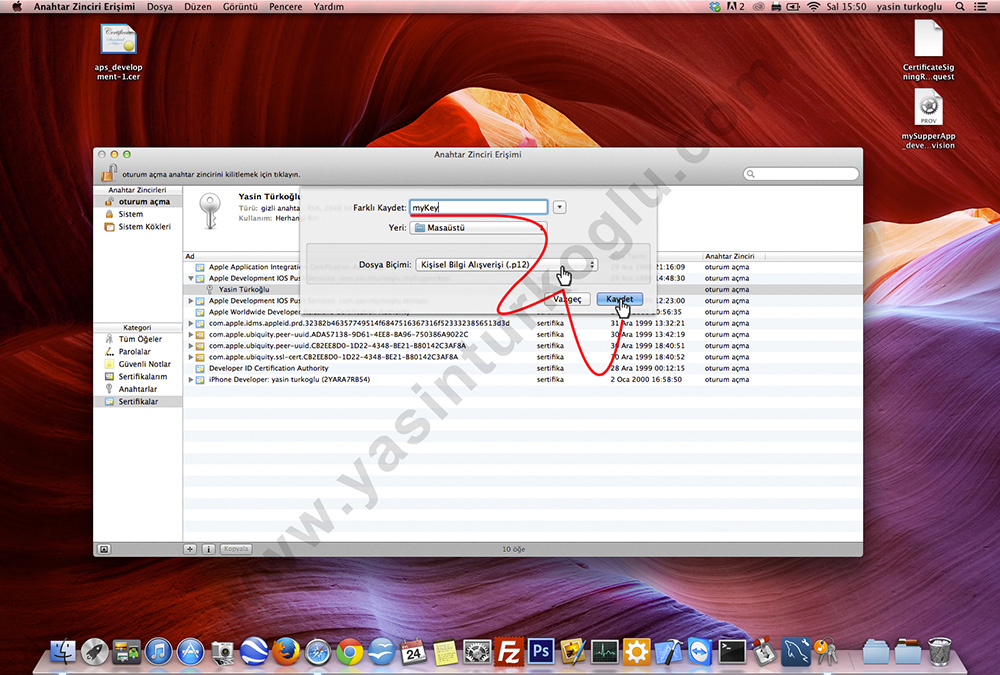Click Wi-Fi status icon in menu bar

(813, 6)
